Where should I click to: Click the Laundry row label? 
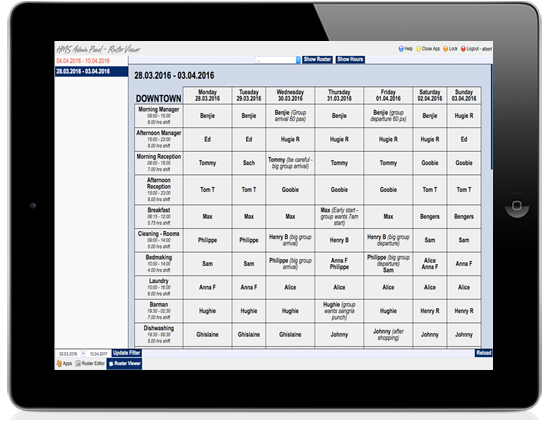click(159, 287)
